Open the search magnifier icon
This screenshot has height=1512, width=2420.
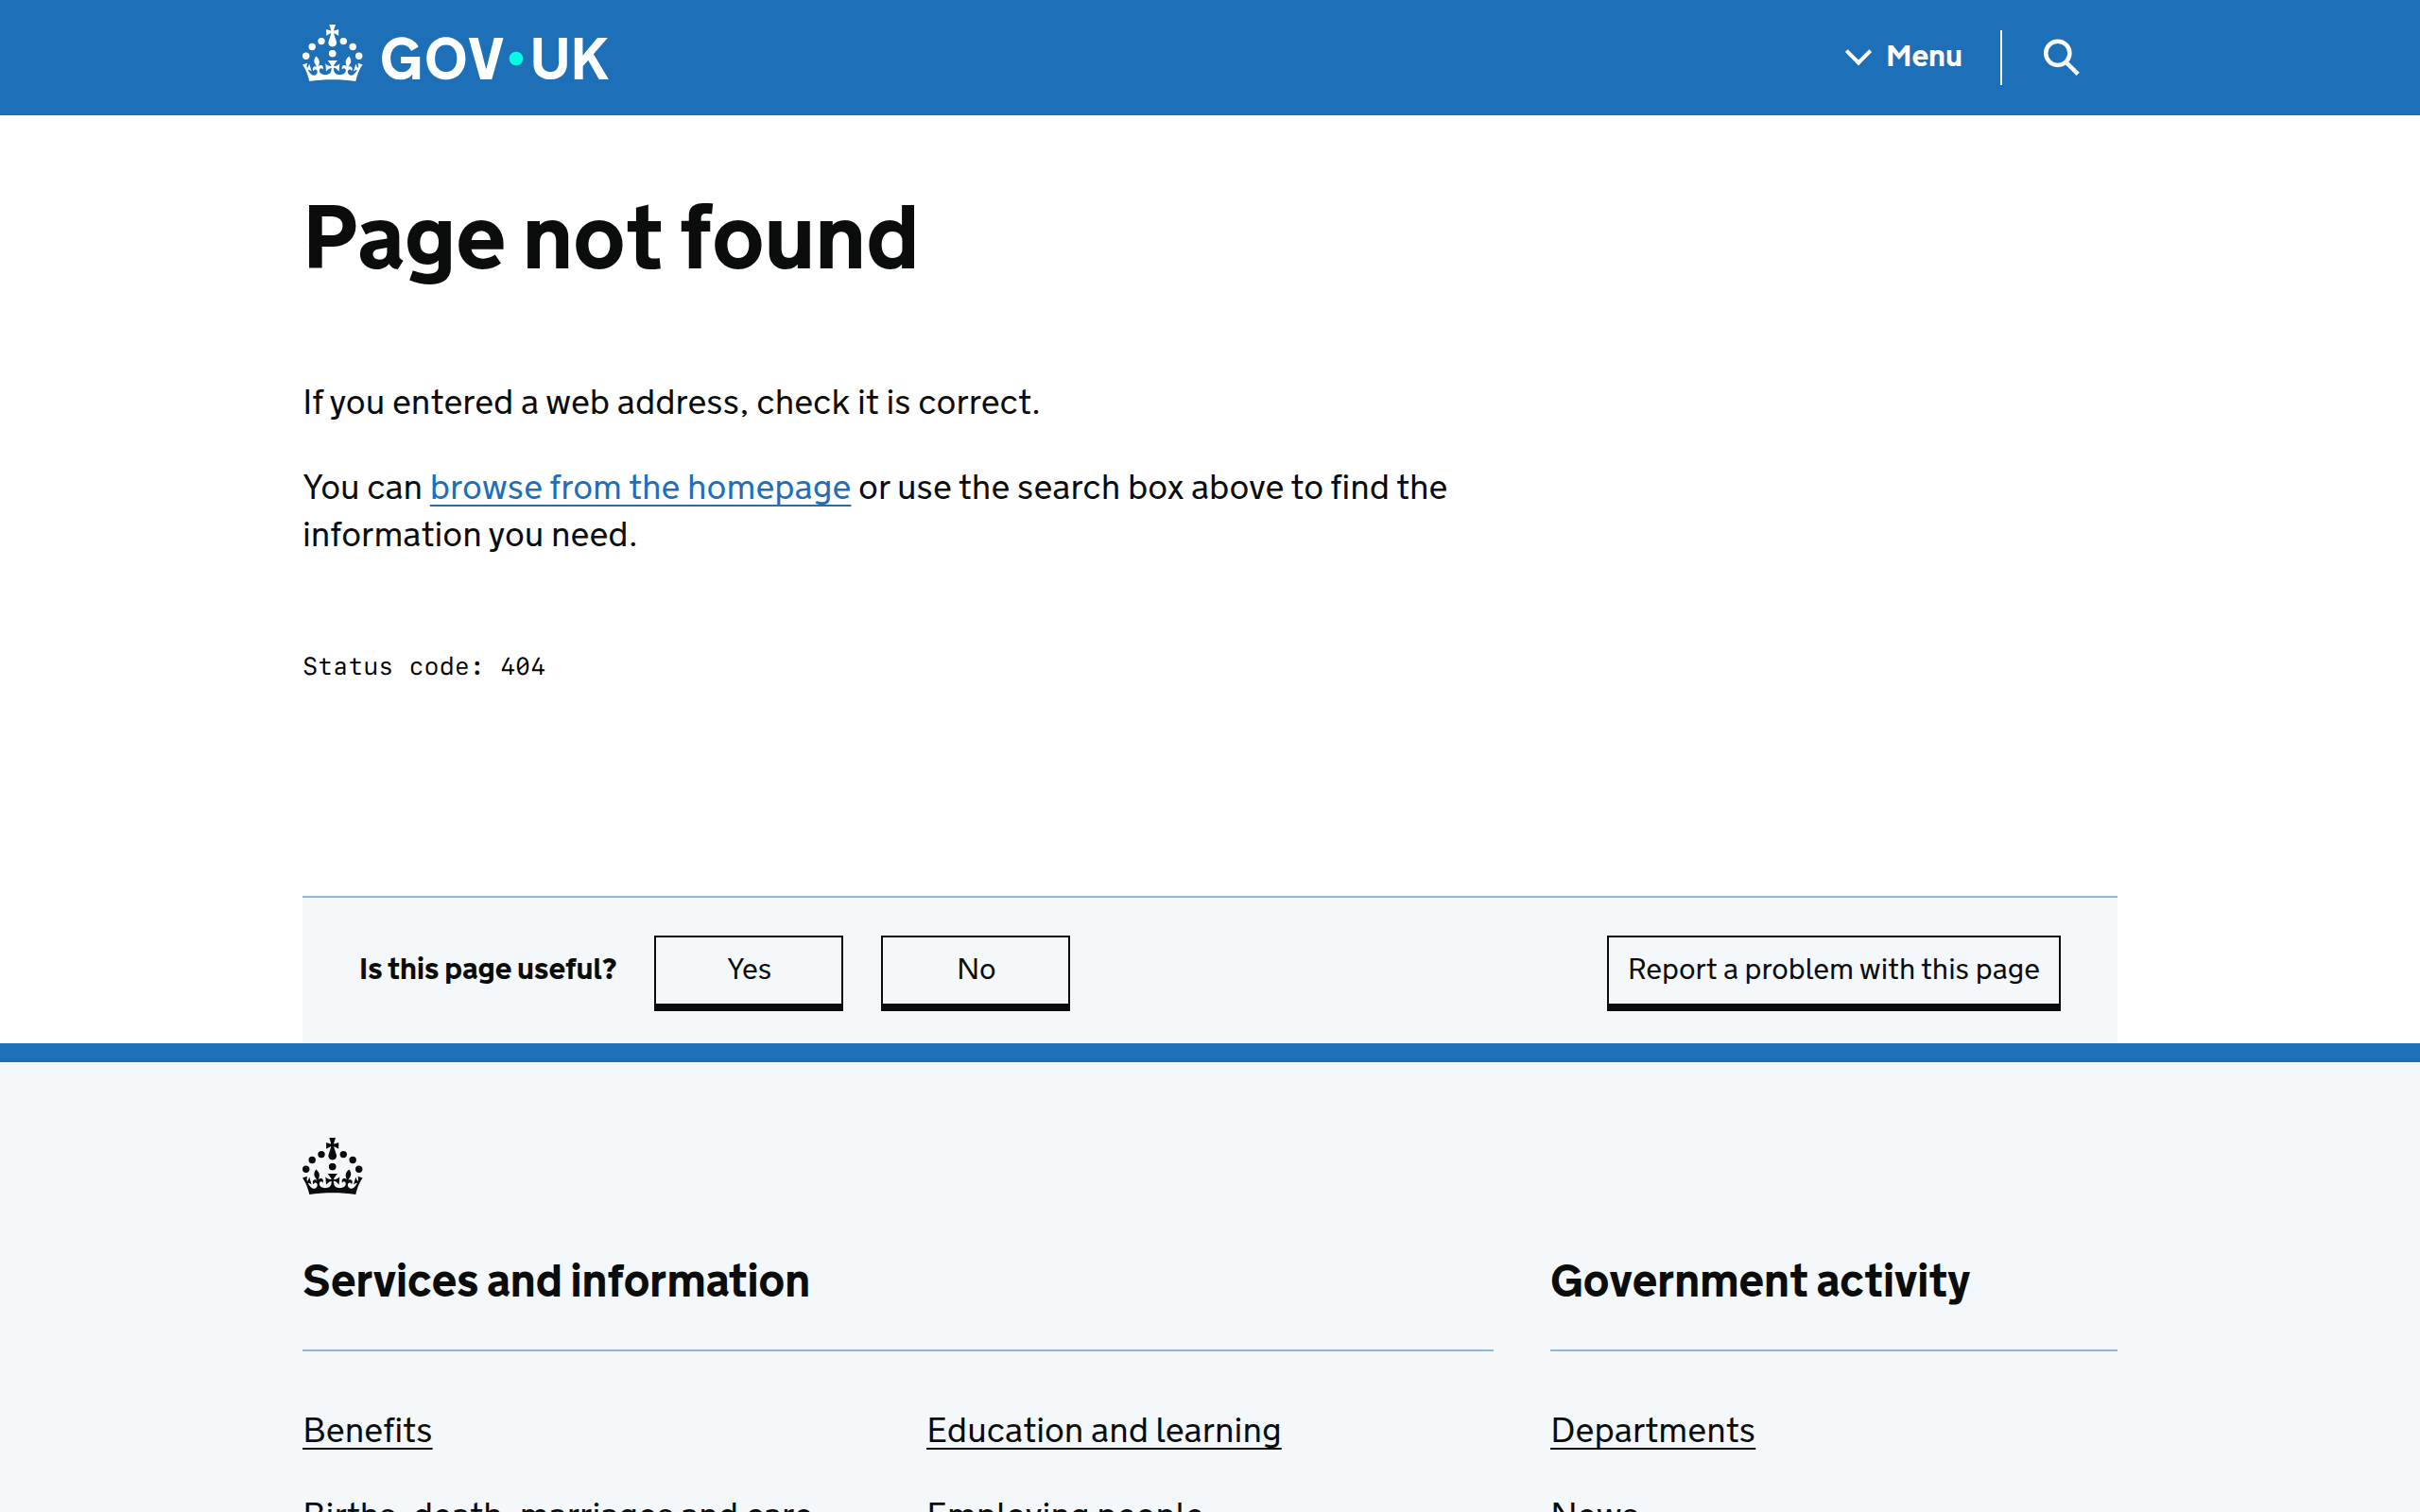2060,57
